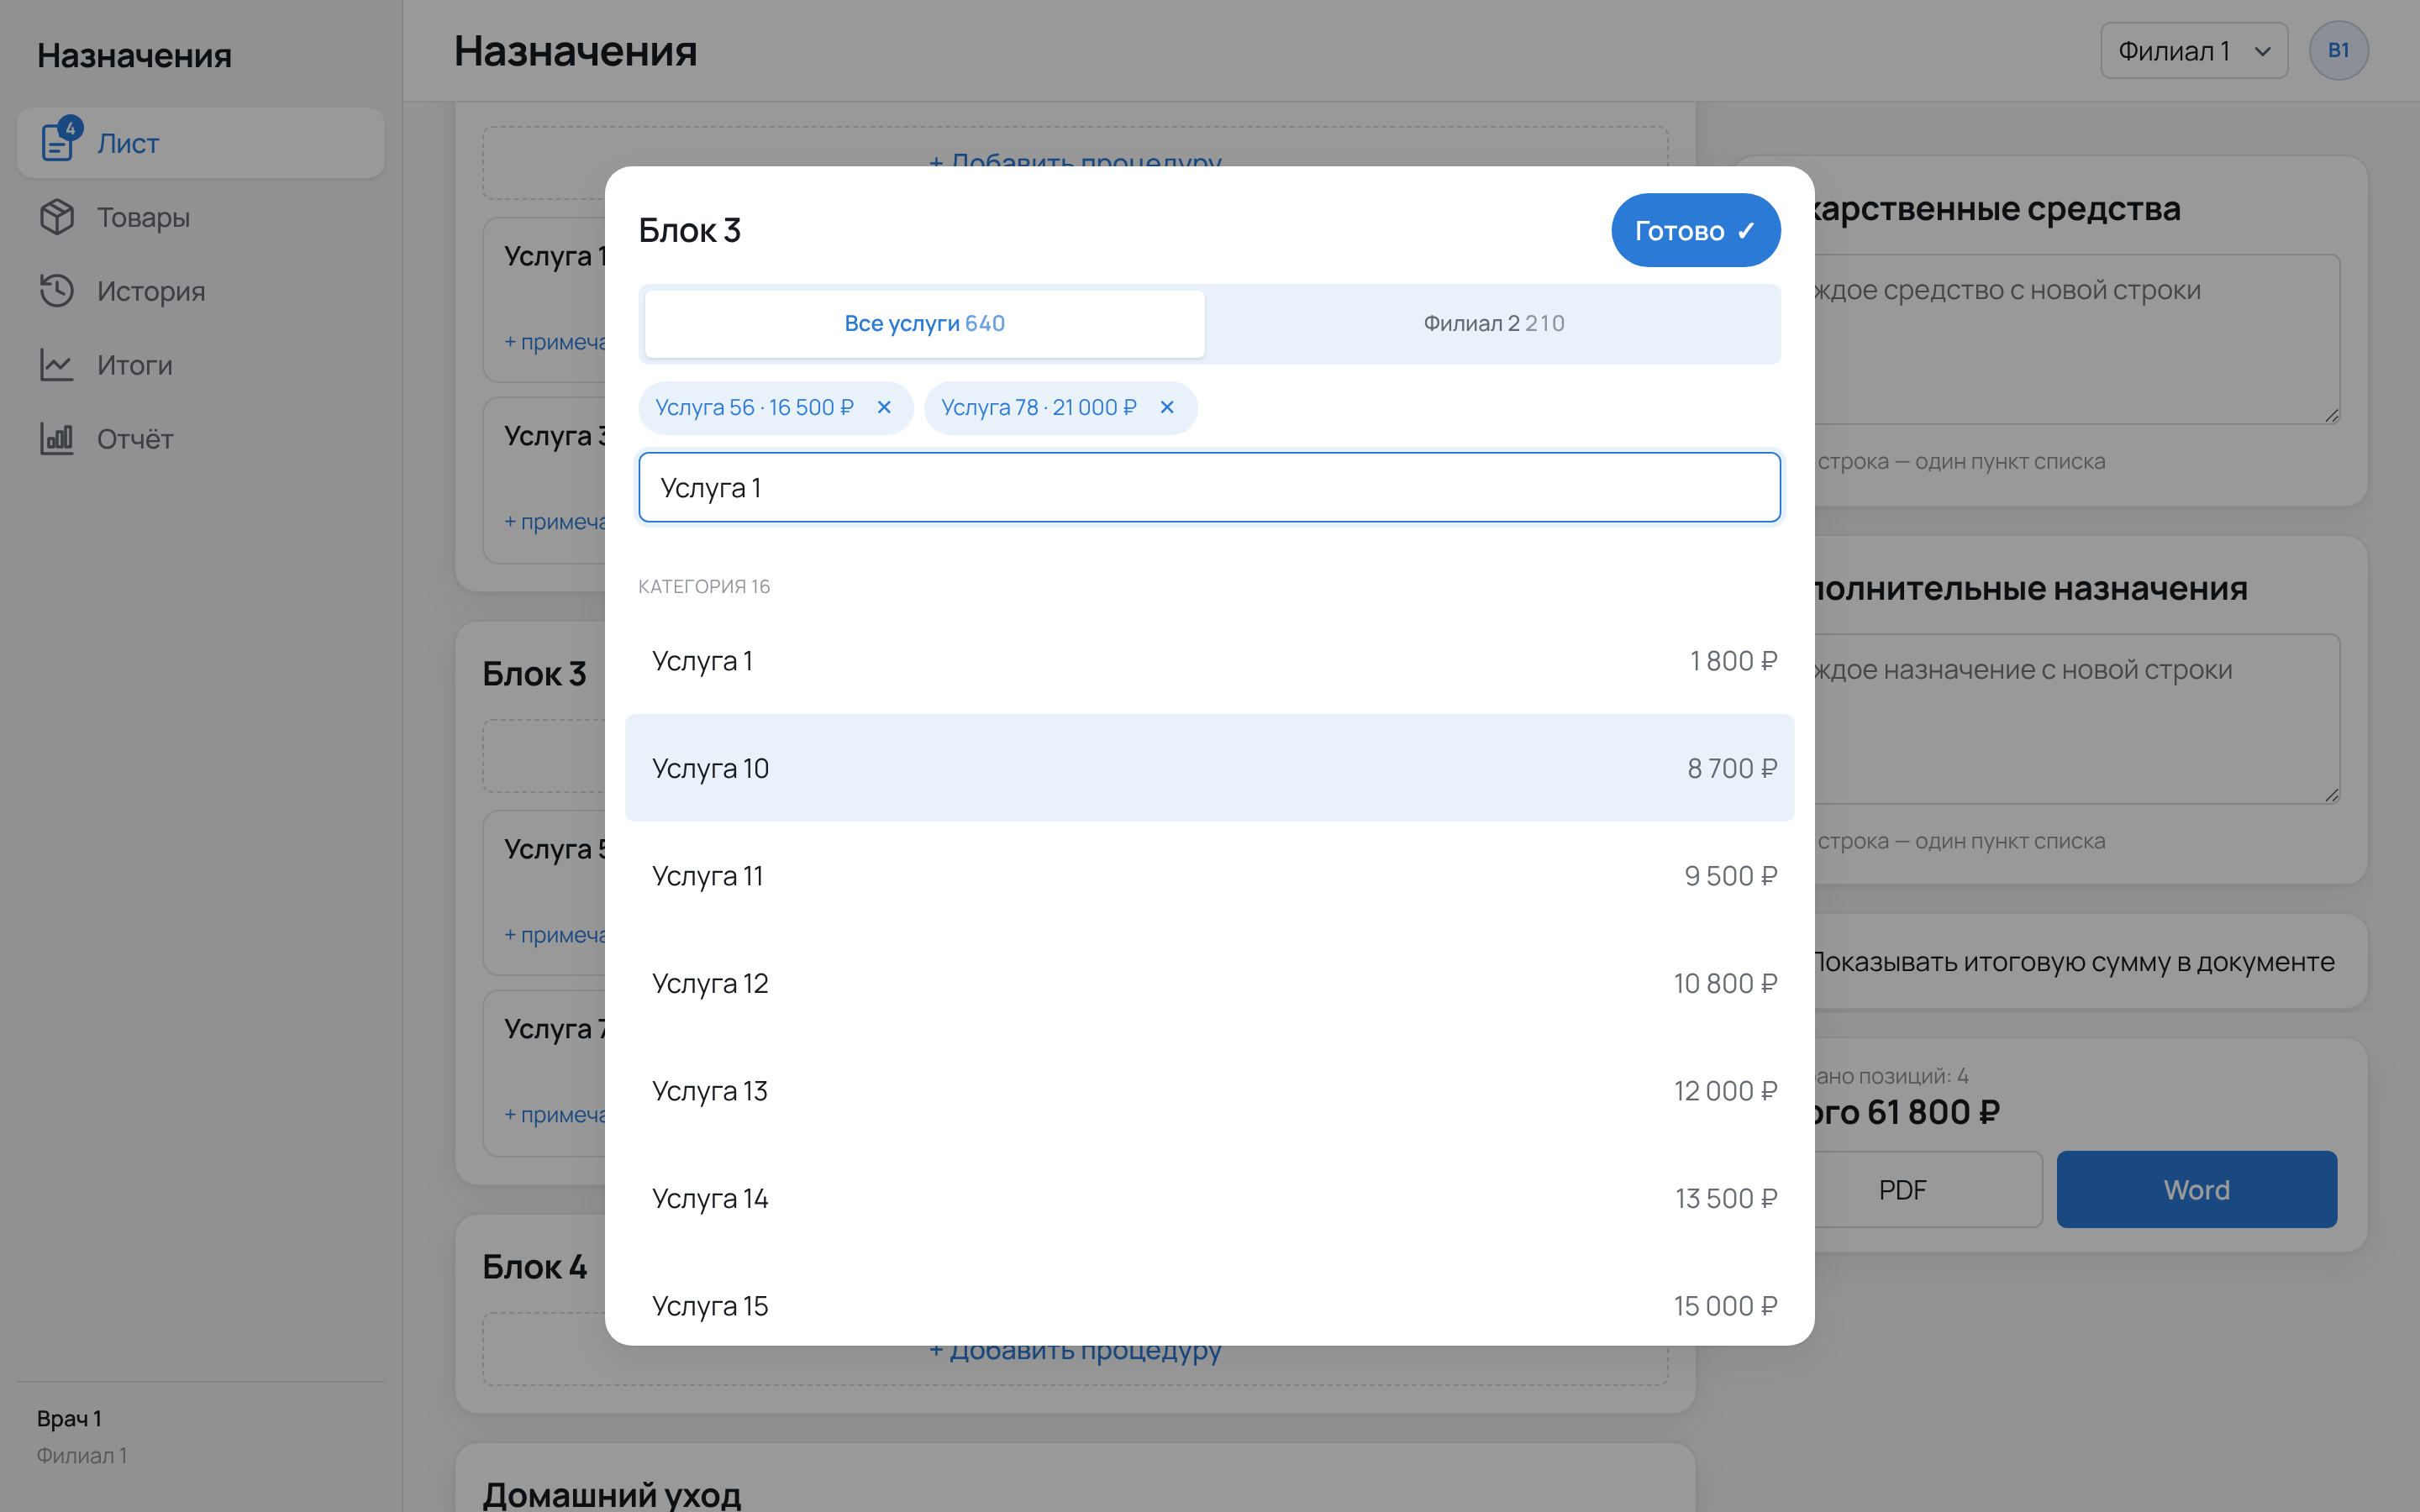Go to История in the sidebar

point(200,291)
